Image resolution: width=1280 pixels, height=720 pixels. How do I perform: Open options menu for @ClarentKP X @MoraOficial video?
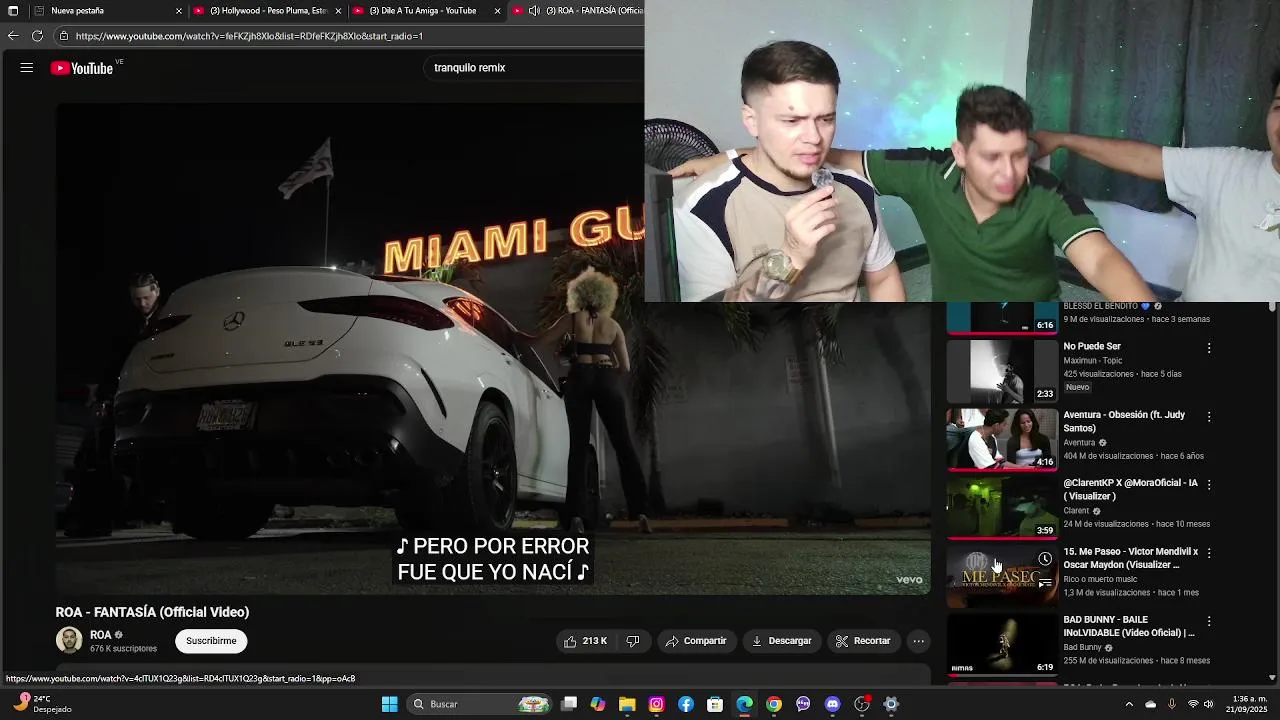tap(1209, 484)
